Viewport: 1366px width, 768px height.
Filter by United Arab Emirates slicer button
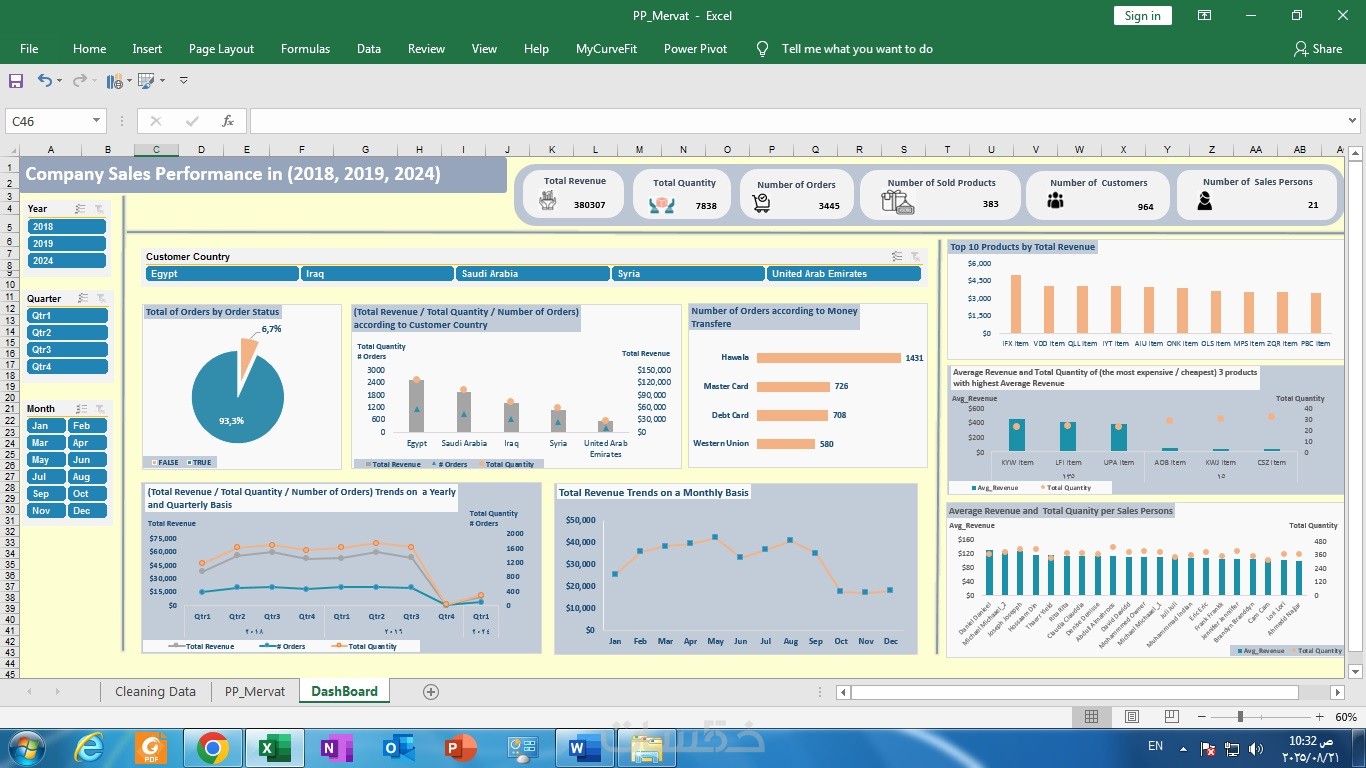[844, 274]
